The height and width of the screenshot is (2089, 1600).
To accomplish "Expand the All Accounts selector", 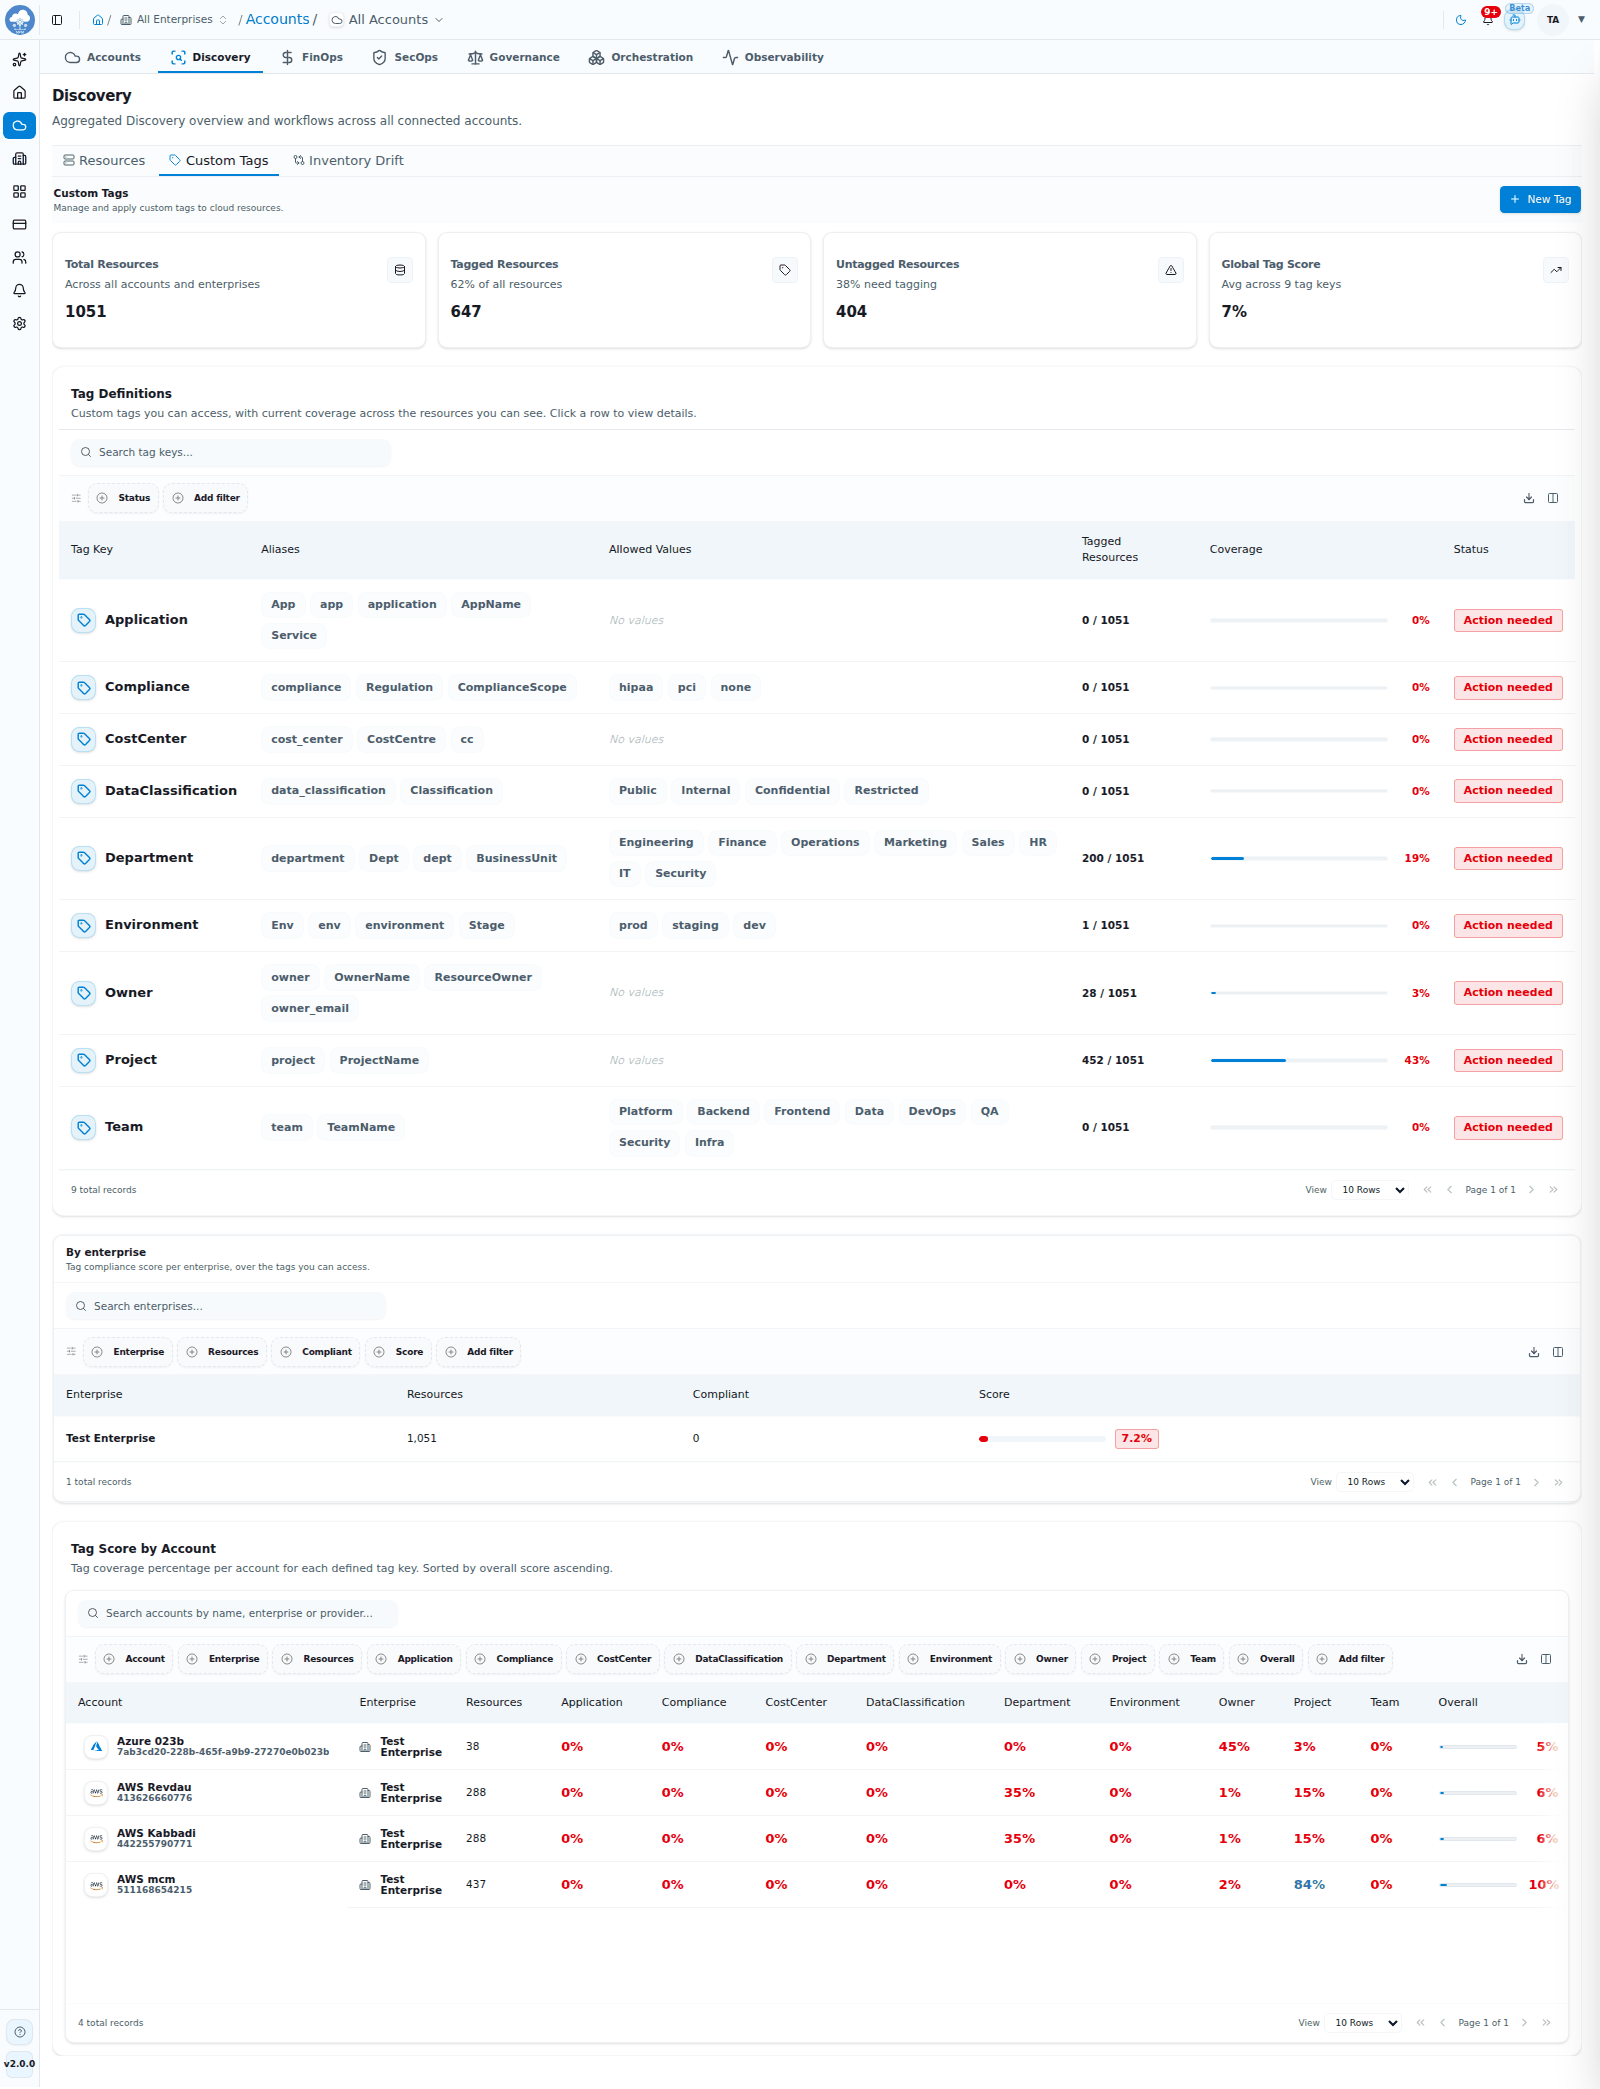I will click(x=387, y=20).
